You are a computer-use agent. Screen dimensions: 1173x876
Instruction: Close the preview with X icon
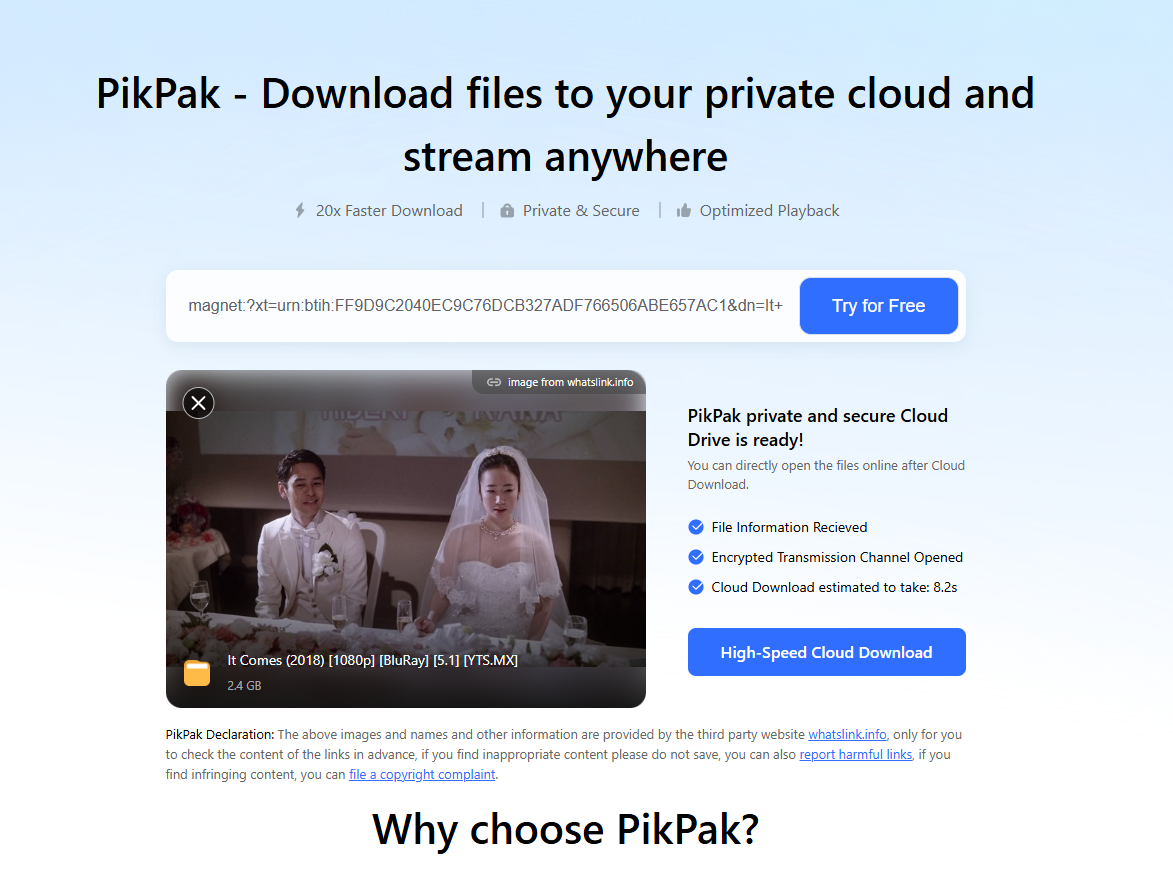199,403
